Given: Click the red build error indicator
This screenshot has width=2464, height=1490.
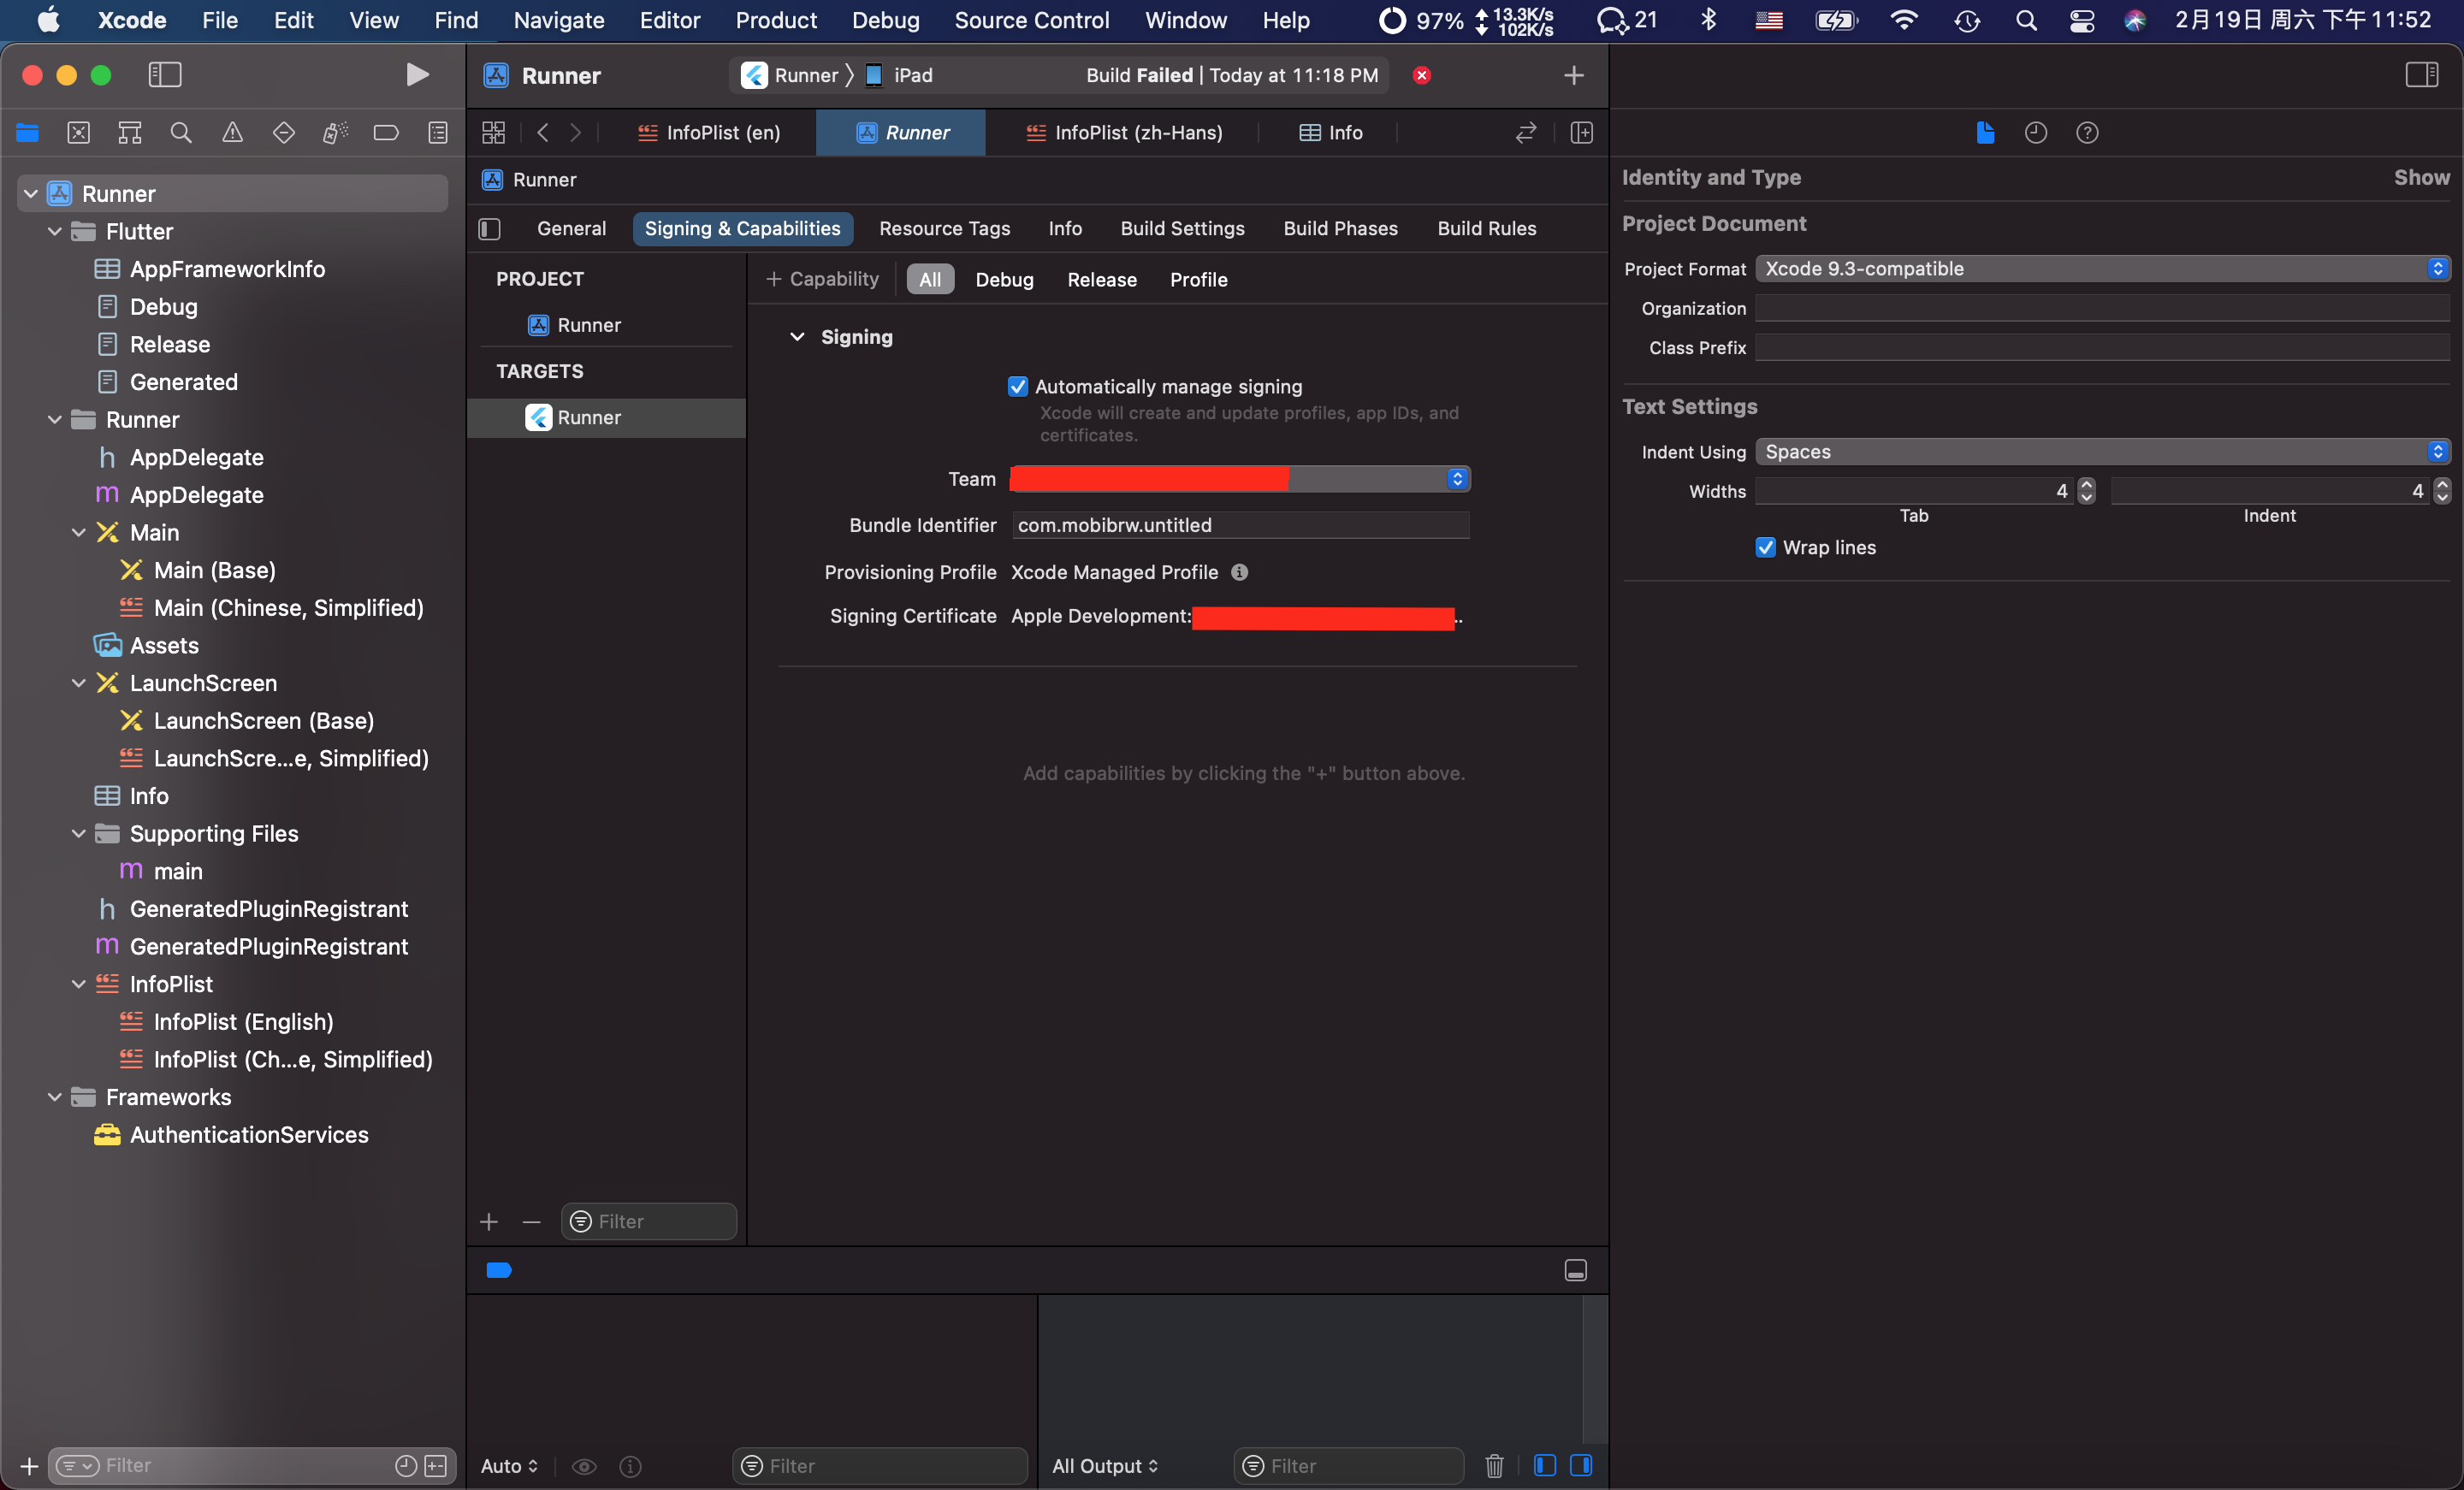Looking at the screenshot, I should click(1422, 75).
